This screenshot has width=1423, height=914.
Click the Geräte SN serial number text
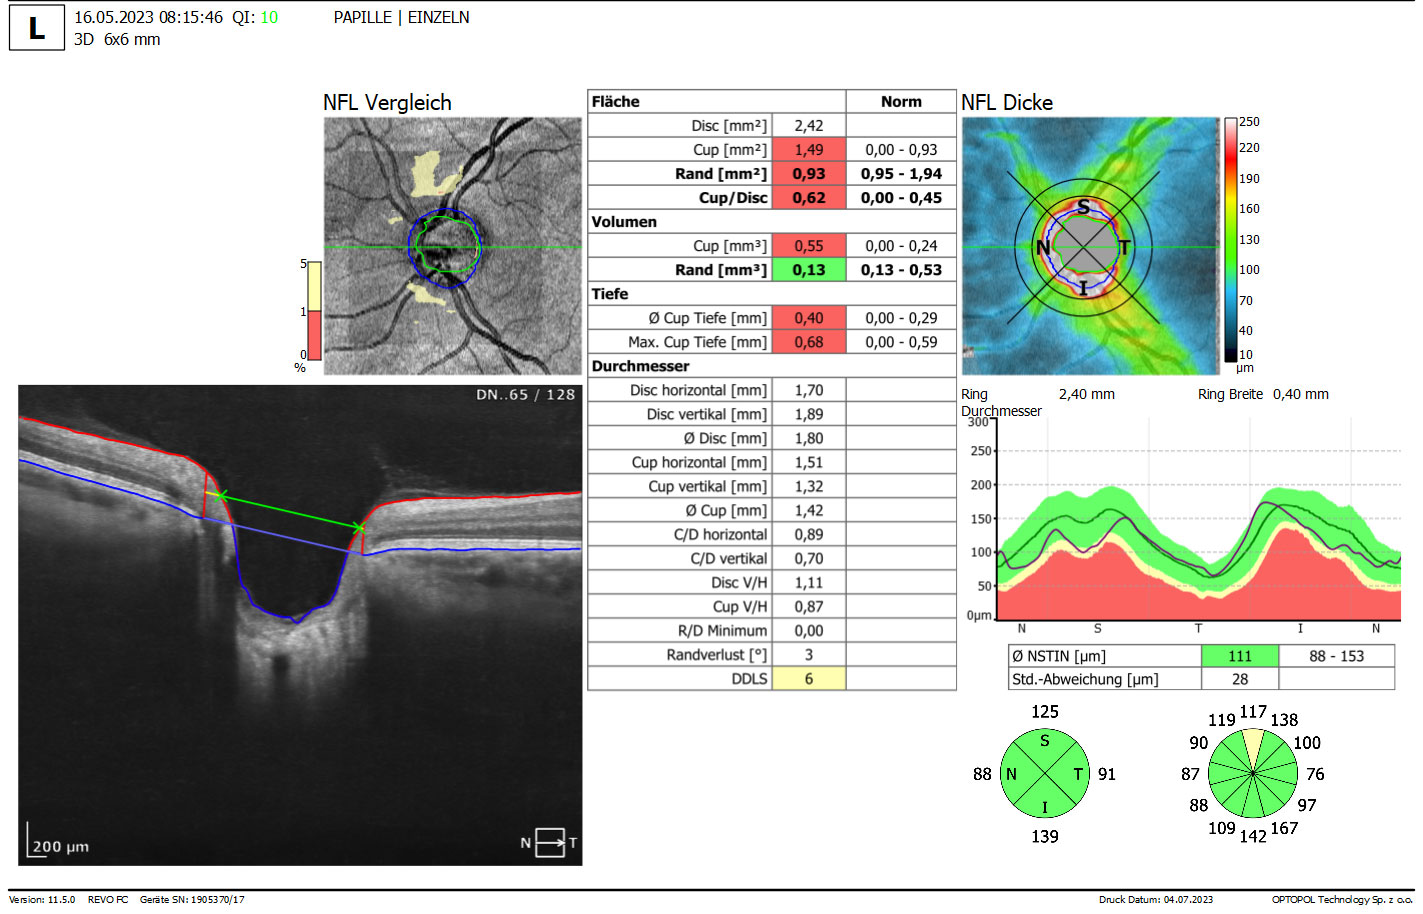192,899
